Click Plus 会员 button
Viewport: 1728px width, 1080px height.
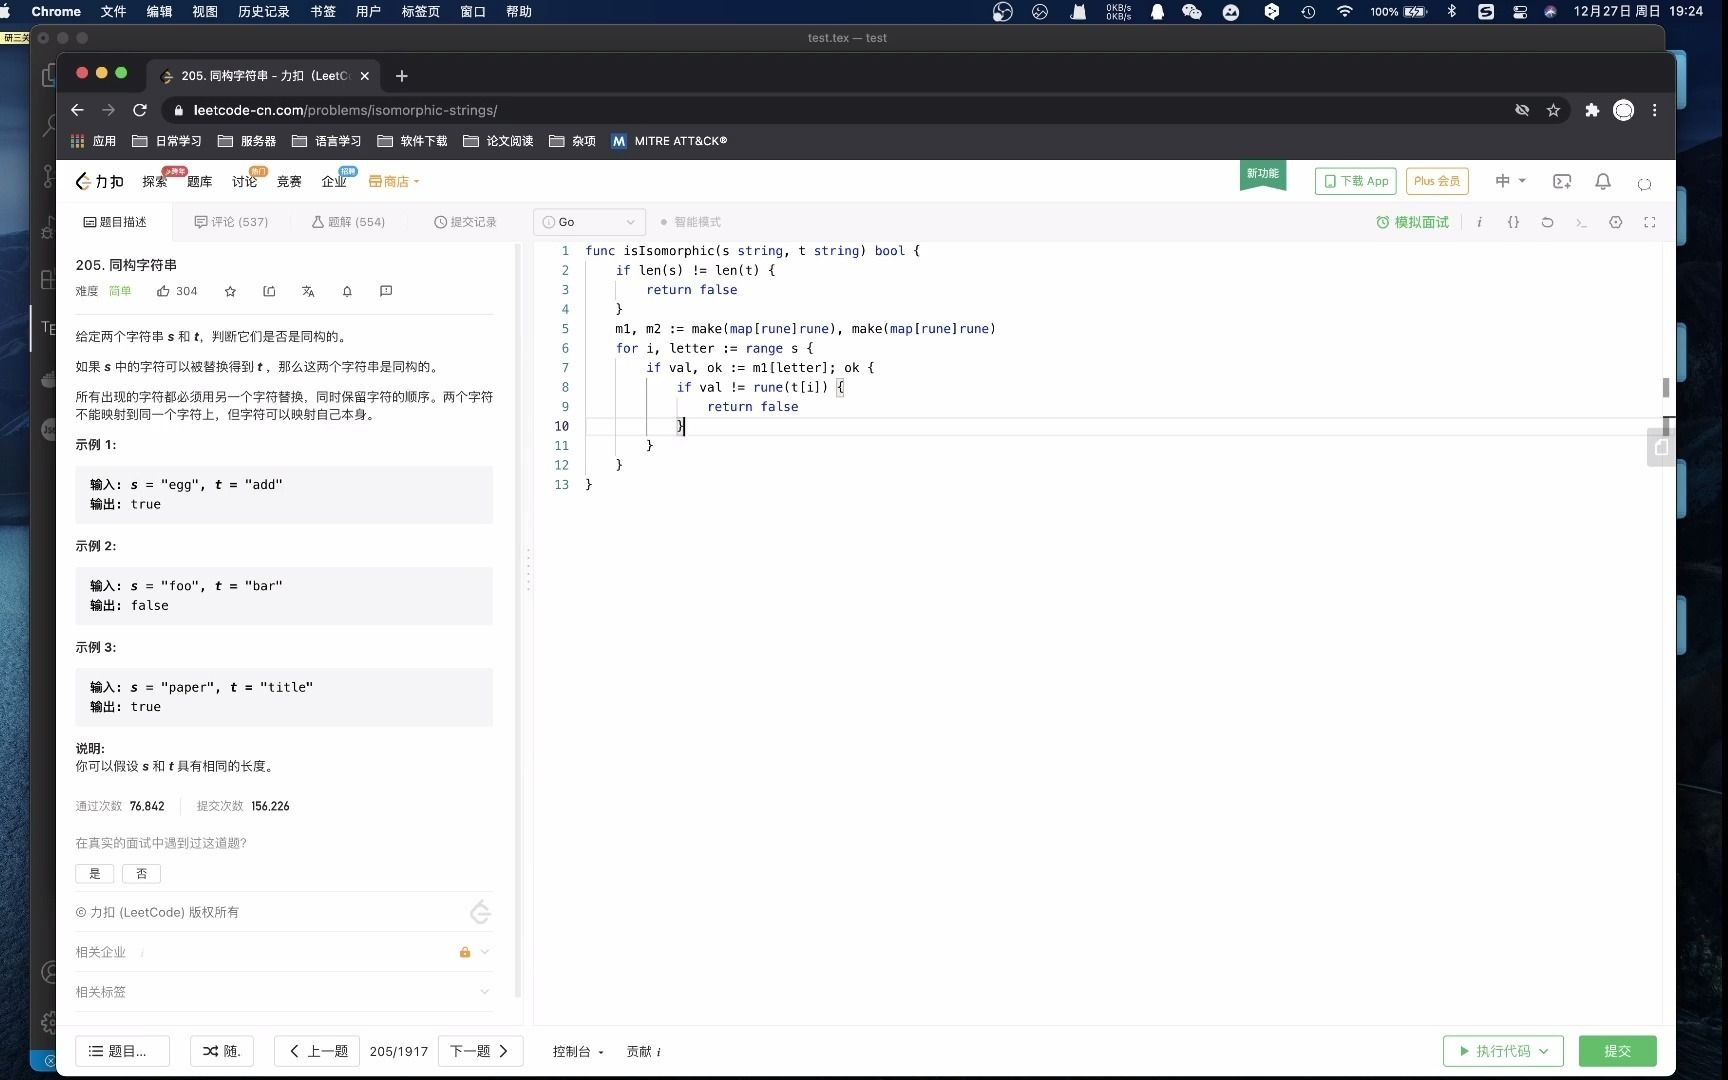[x=1436, y=181]
